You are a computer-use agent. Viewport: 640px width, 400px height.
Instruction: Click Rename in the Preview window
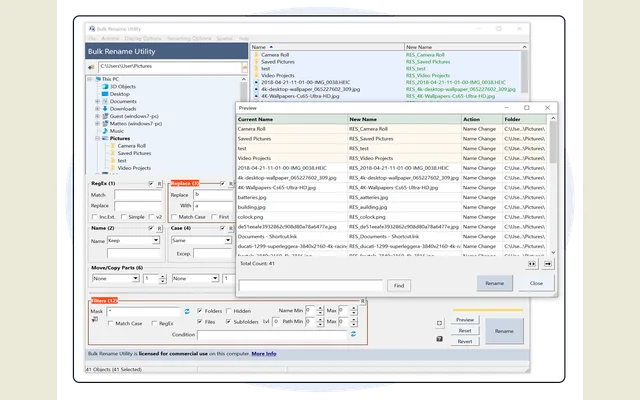coord(495,283)
